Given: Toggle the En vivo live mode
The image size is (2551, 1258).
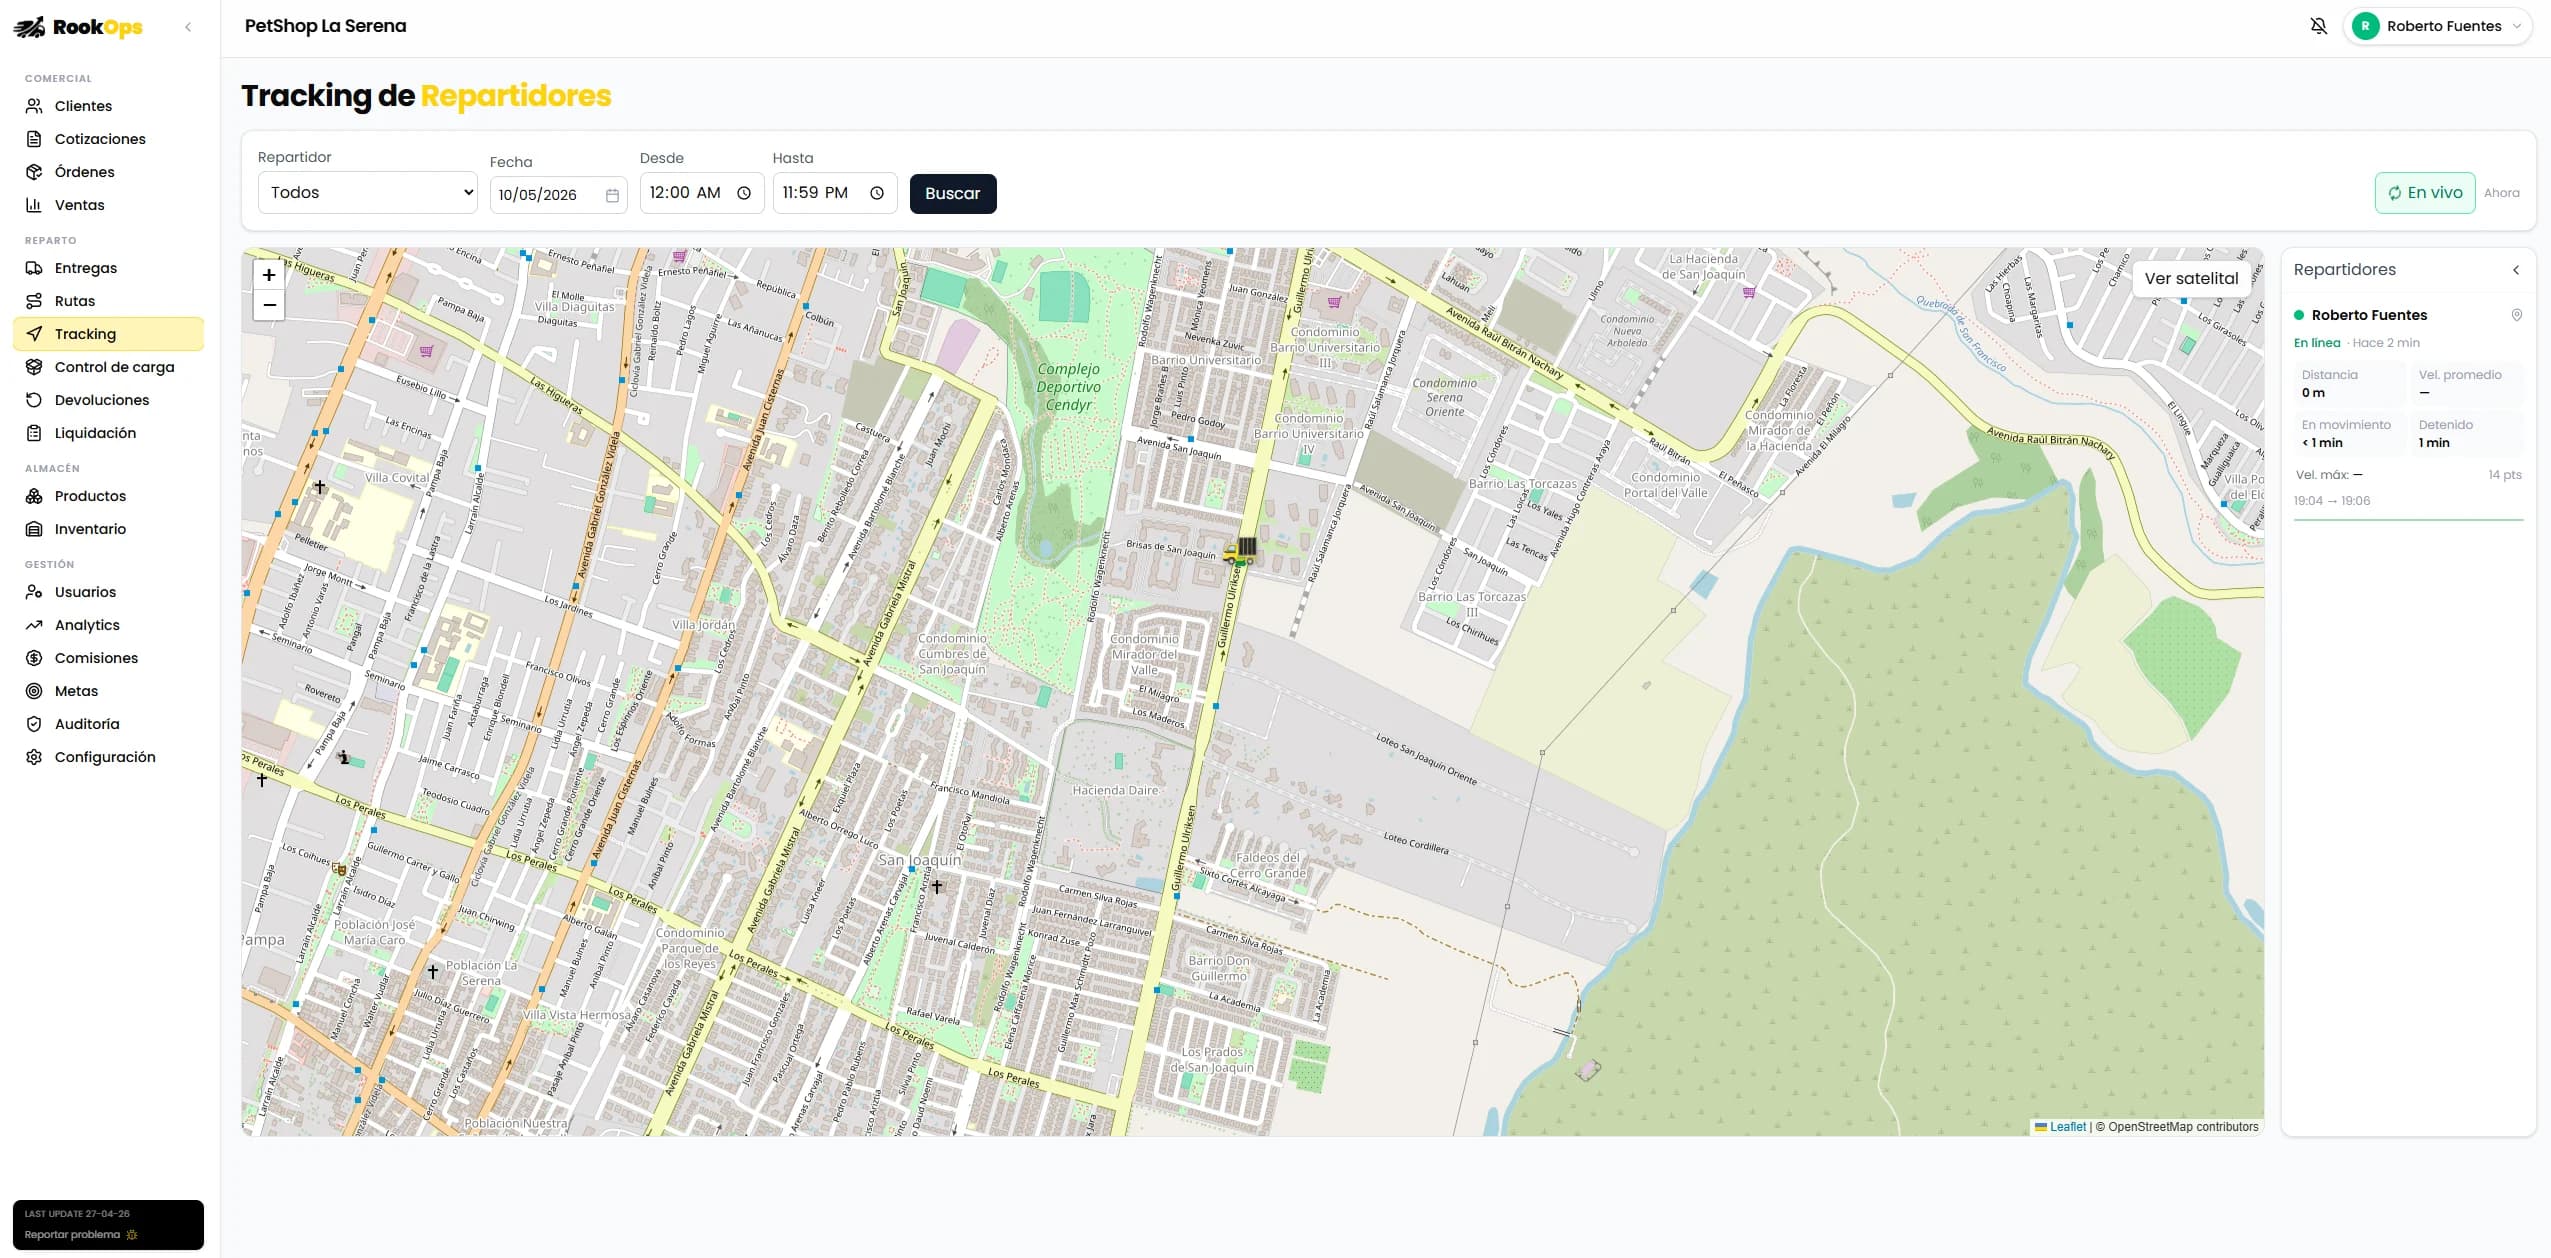Looking at the screenshot, I should tap(2425, 193).
